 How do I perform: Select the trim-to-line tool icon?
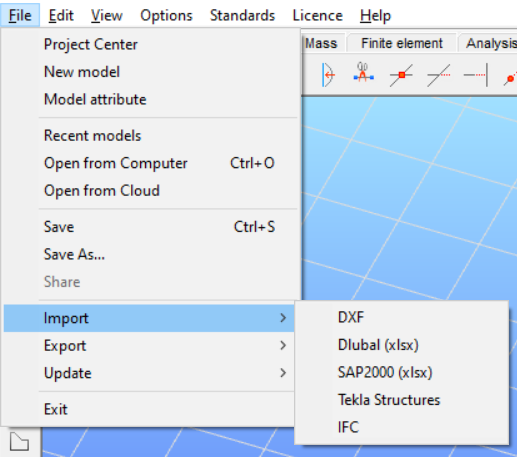[476, 75]
